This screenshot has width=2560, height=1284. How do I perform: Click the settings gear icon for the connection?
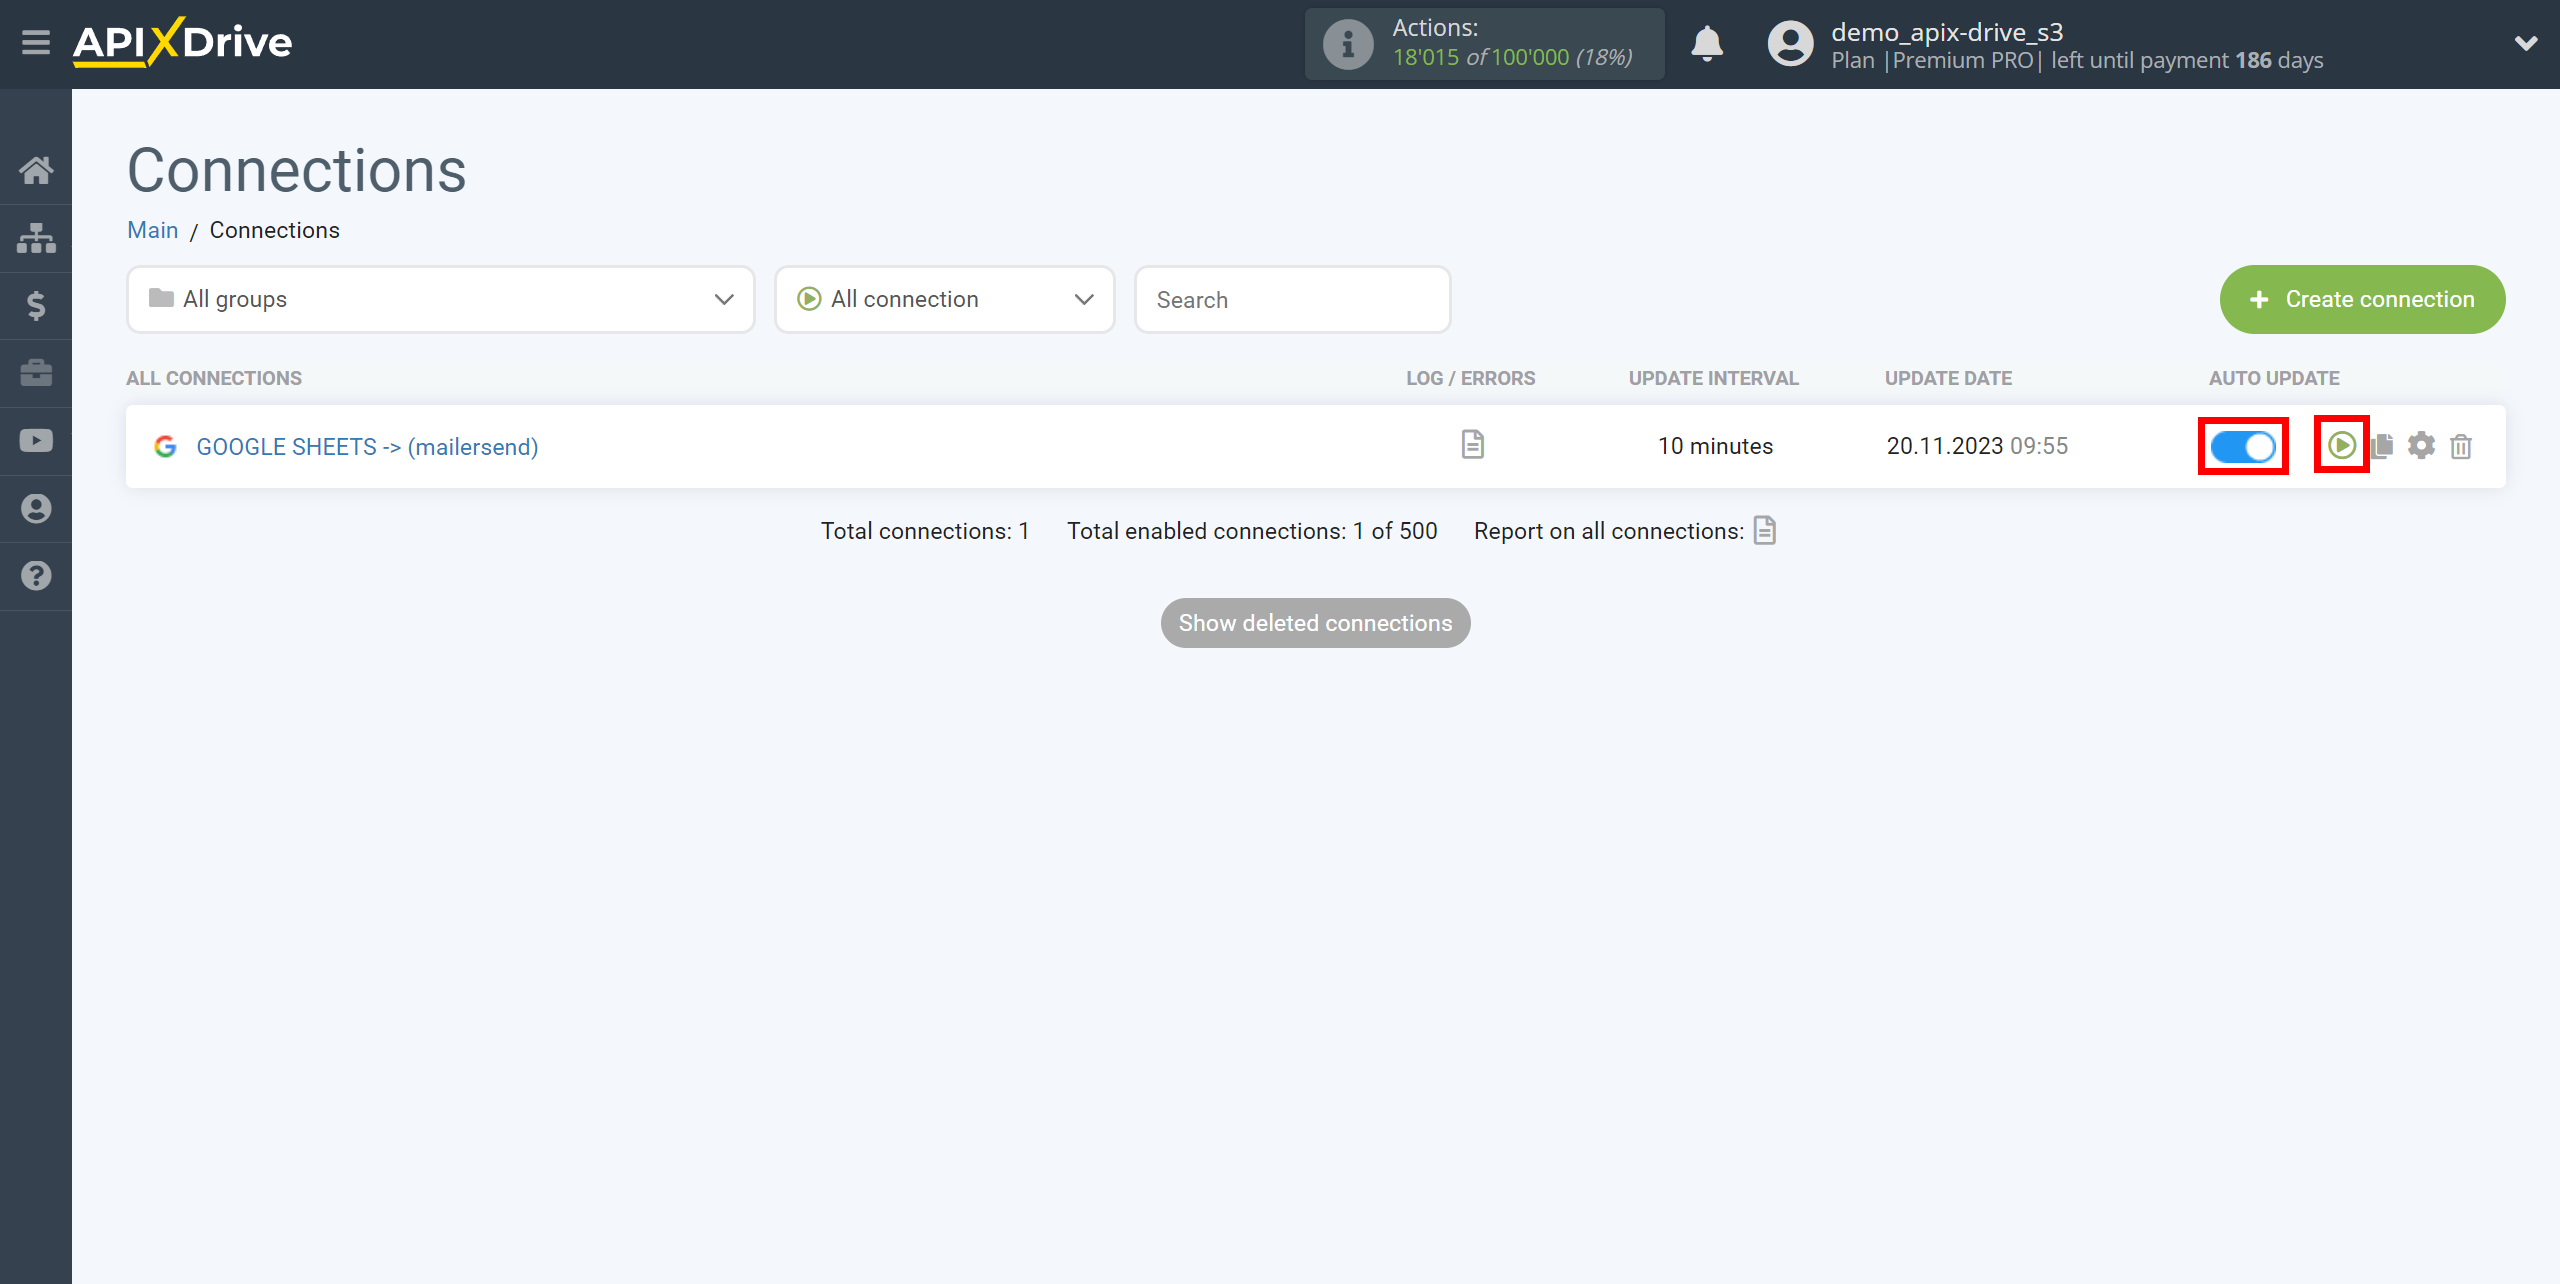[x=2423, y=445]
